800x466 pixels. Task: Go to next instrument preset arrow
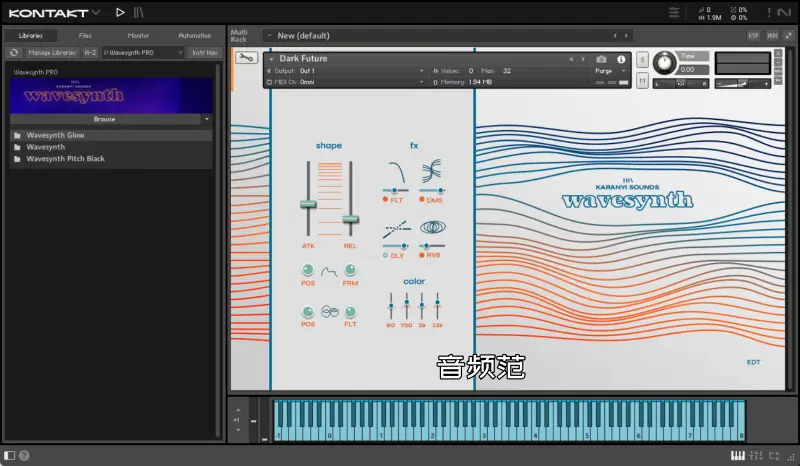click(x=583, y=59)
